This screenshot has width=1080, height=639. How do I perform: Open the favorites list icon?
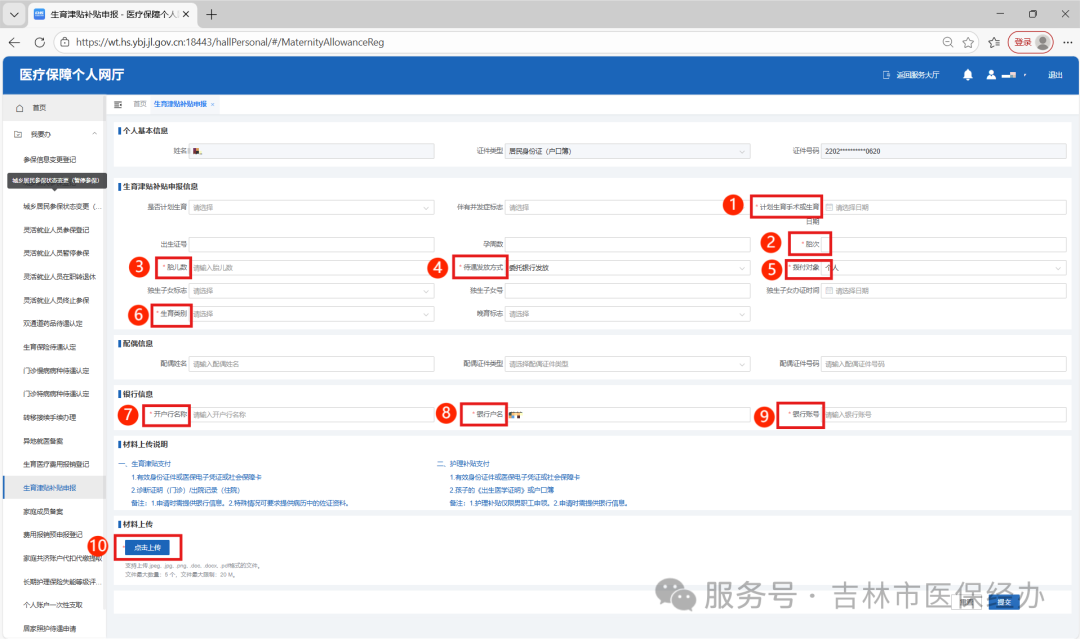click(x=994, y=42)
